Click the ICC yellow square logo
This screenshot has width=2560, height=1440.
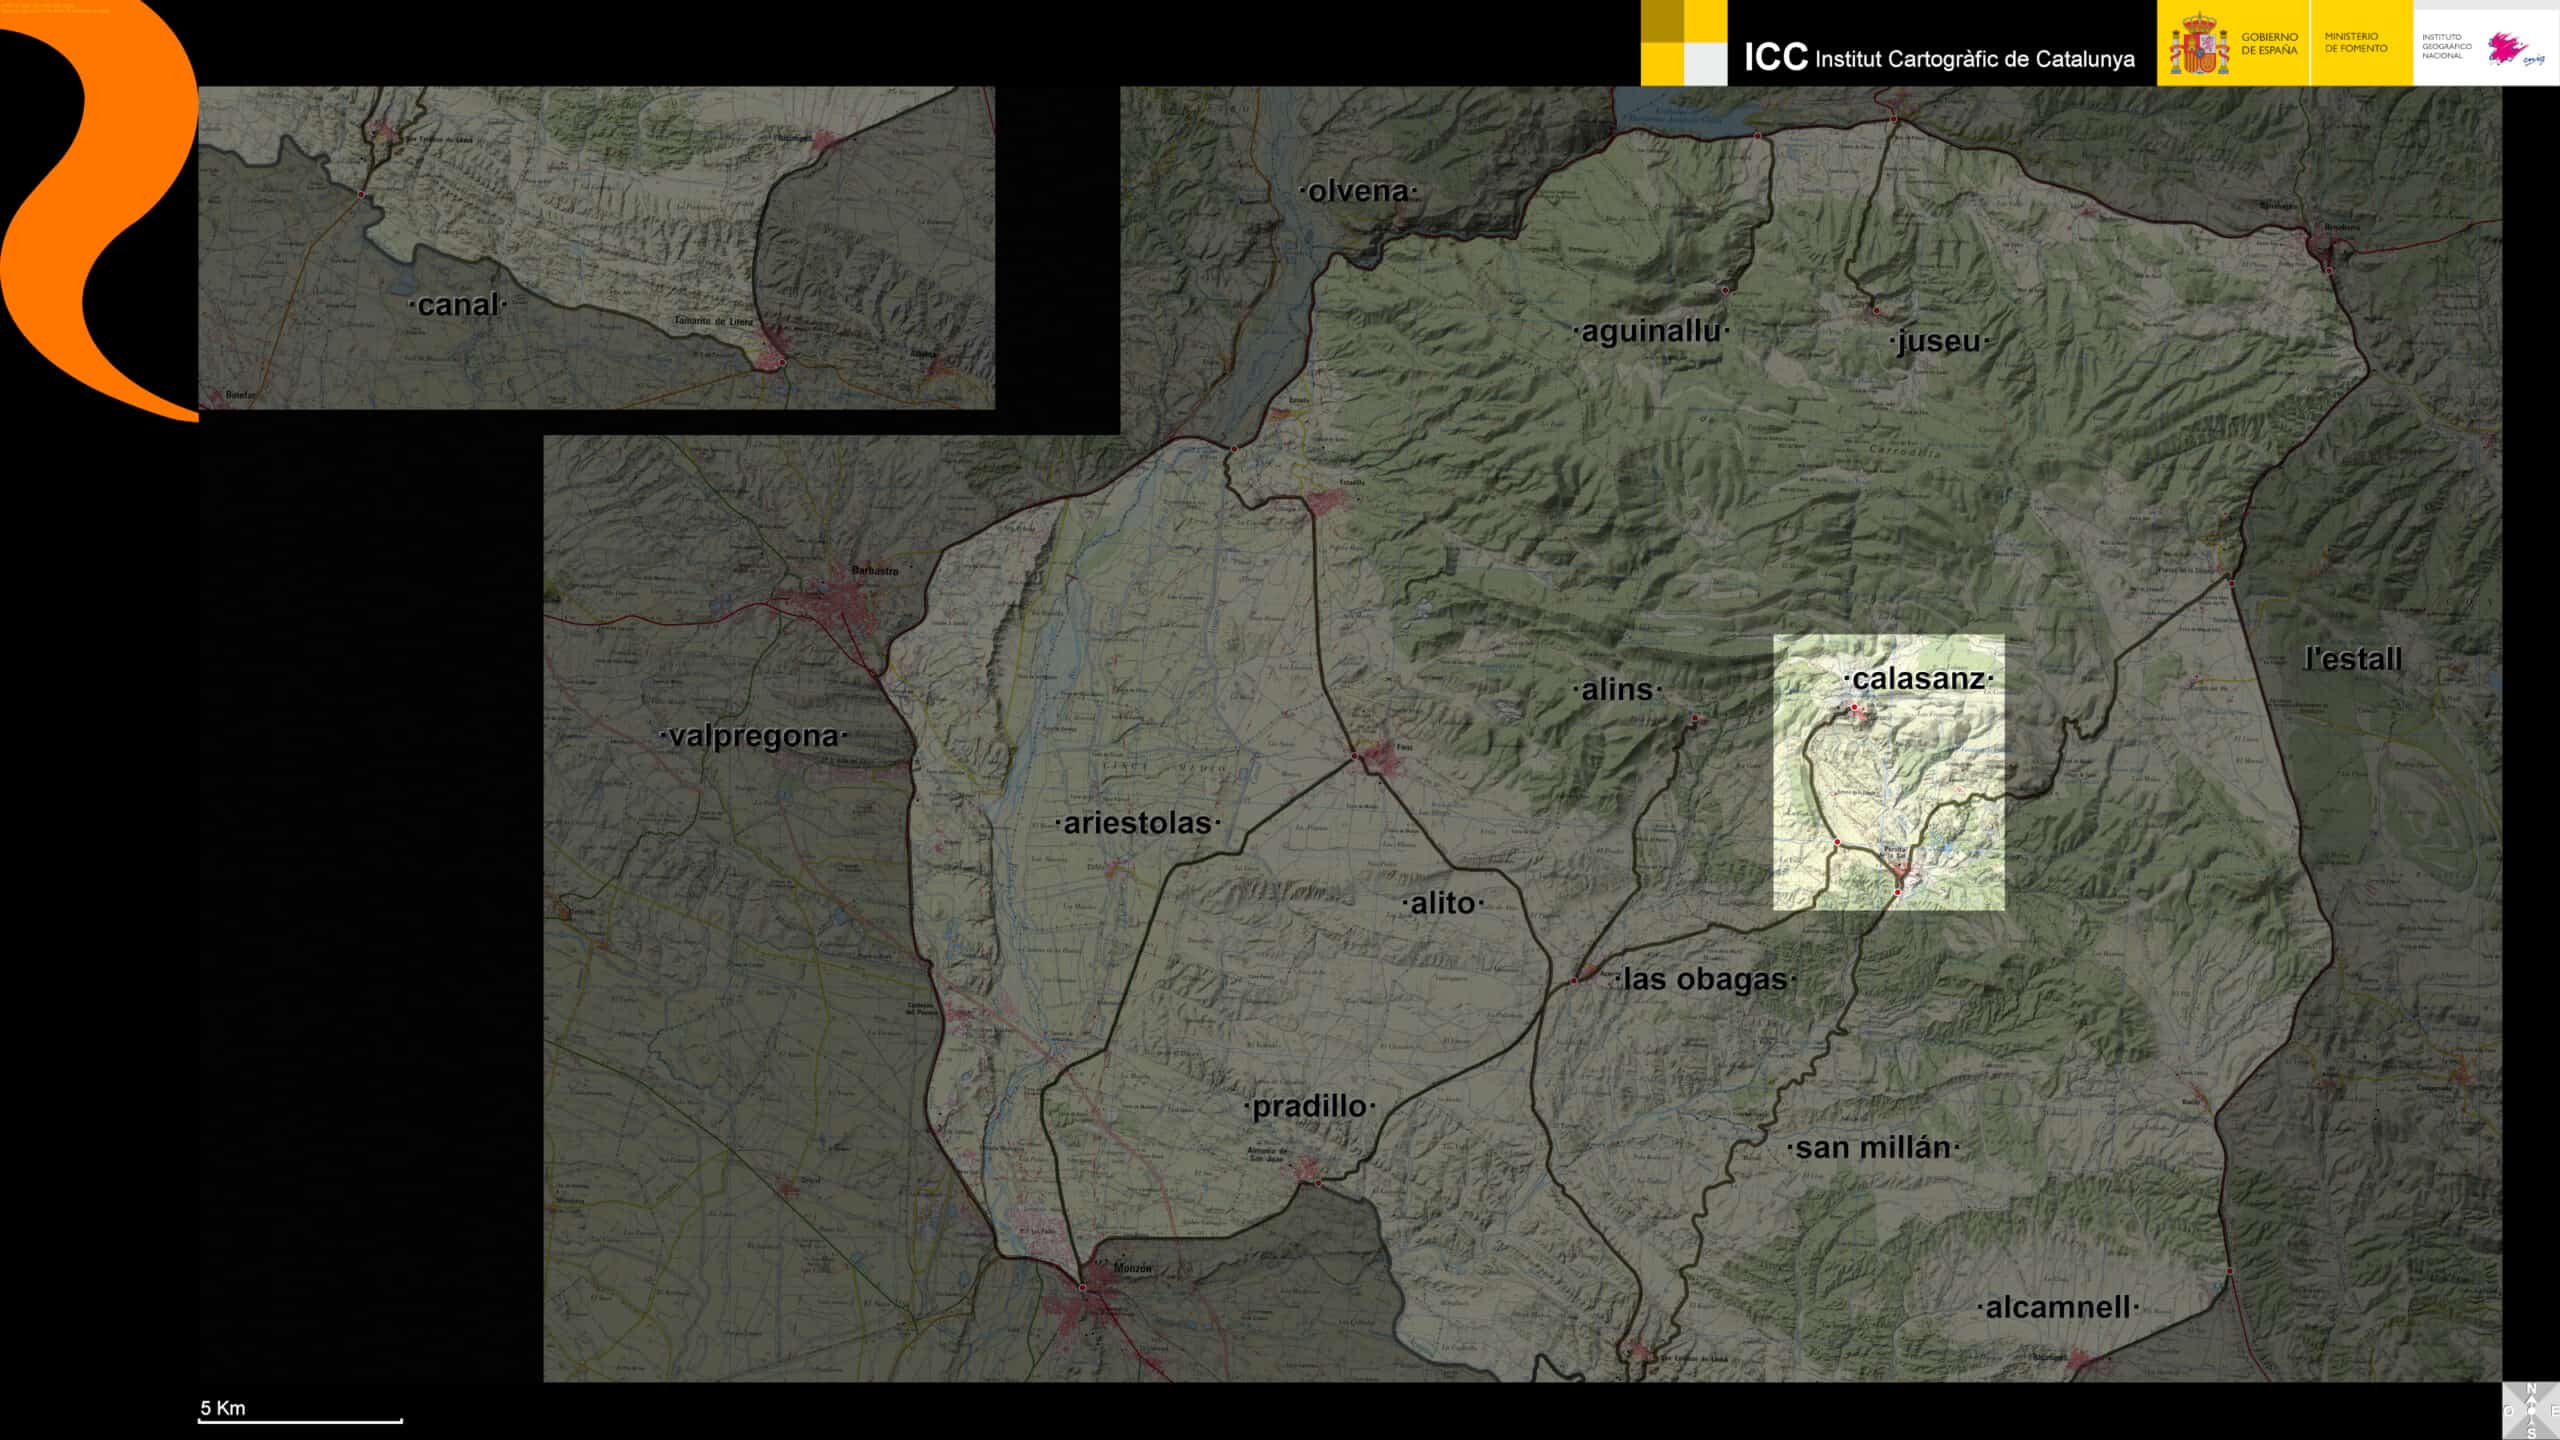pos(1683,42)
